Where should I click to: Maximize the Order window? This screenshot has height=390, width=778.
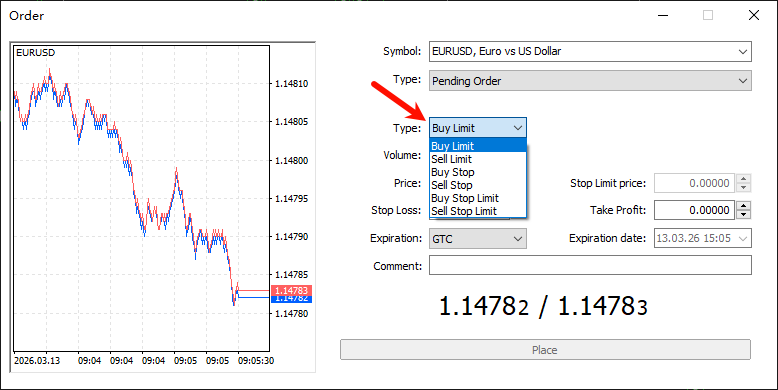[x=708, y=15]
